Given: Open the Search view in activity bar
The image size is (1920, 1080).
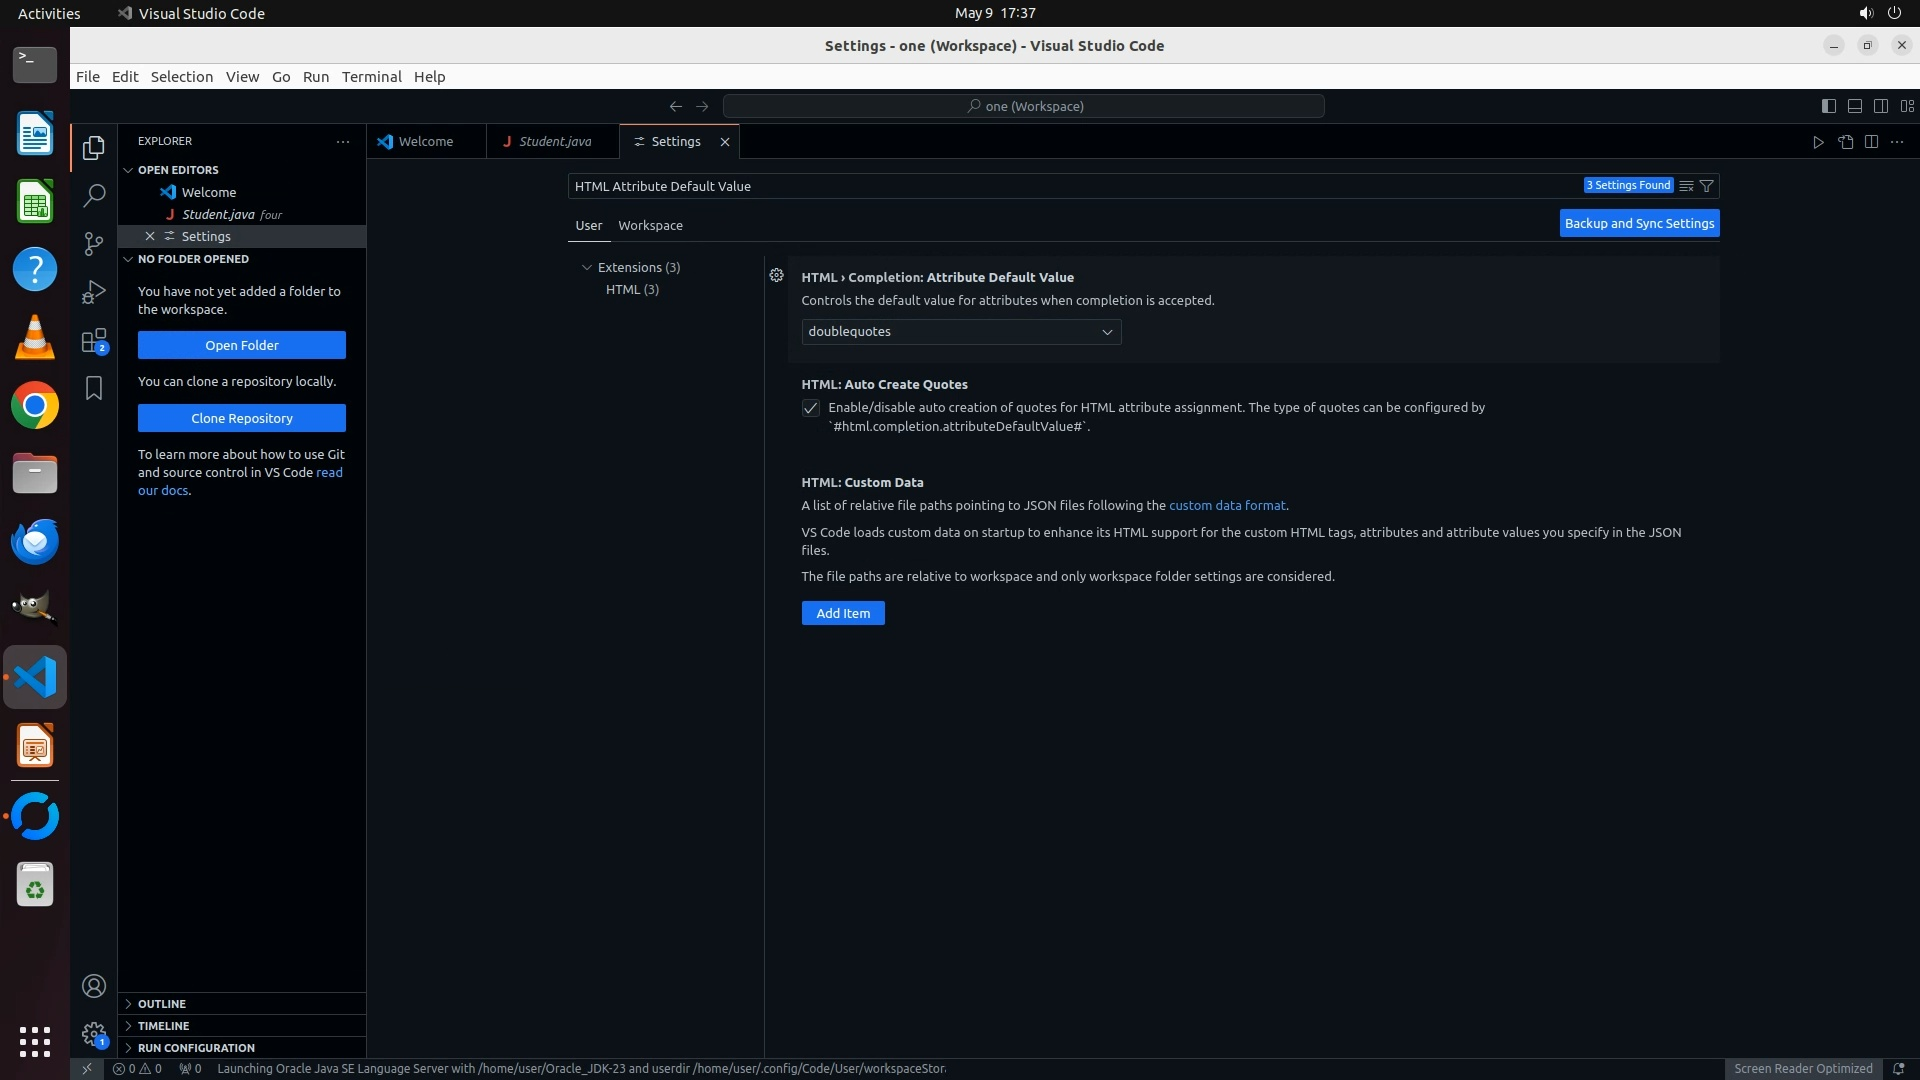Looking at the screenshot, I should [x=94, y=196].
